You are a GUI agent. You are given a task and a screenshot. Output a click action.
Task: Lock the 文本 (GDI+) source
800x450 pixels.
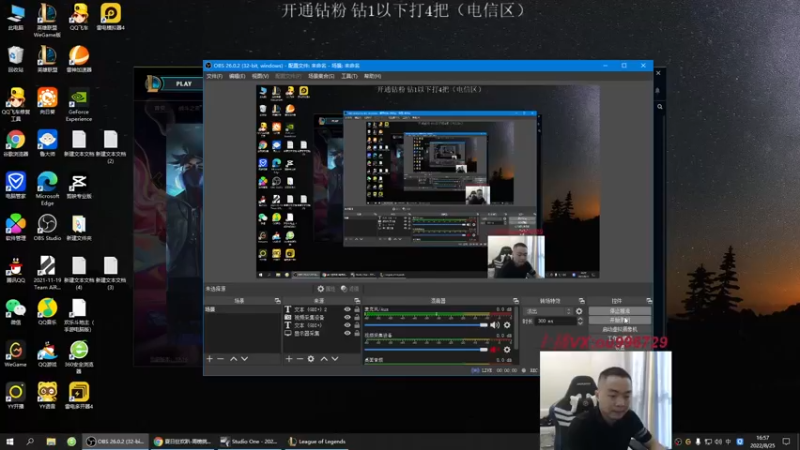[x=357, y=325]
